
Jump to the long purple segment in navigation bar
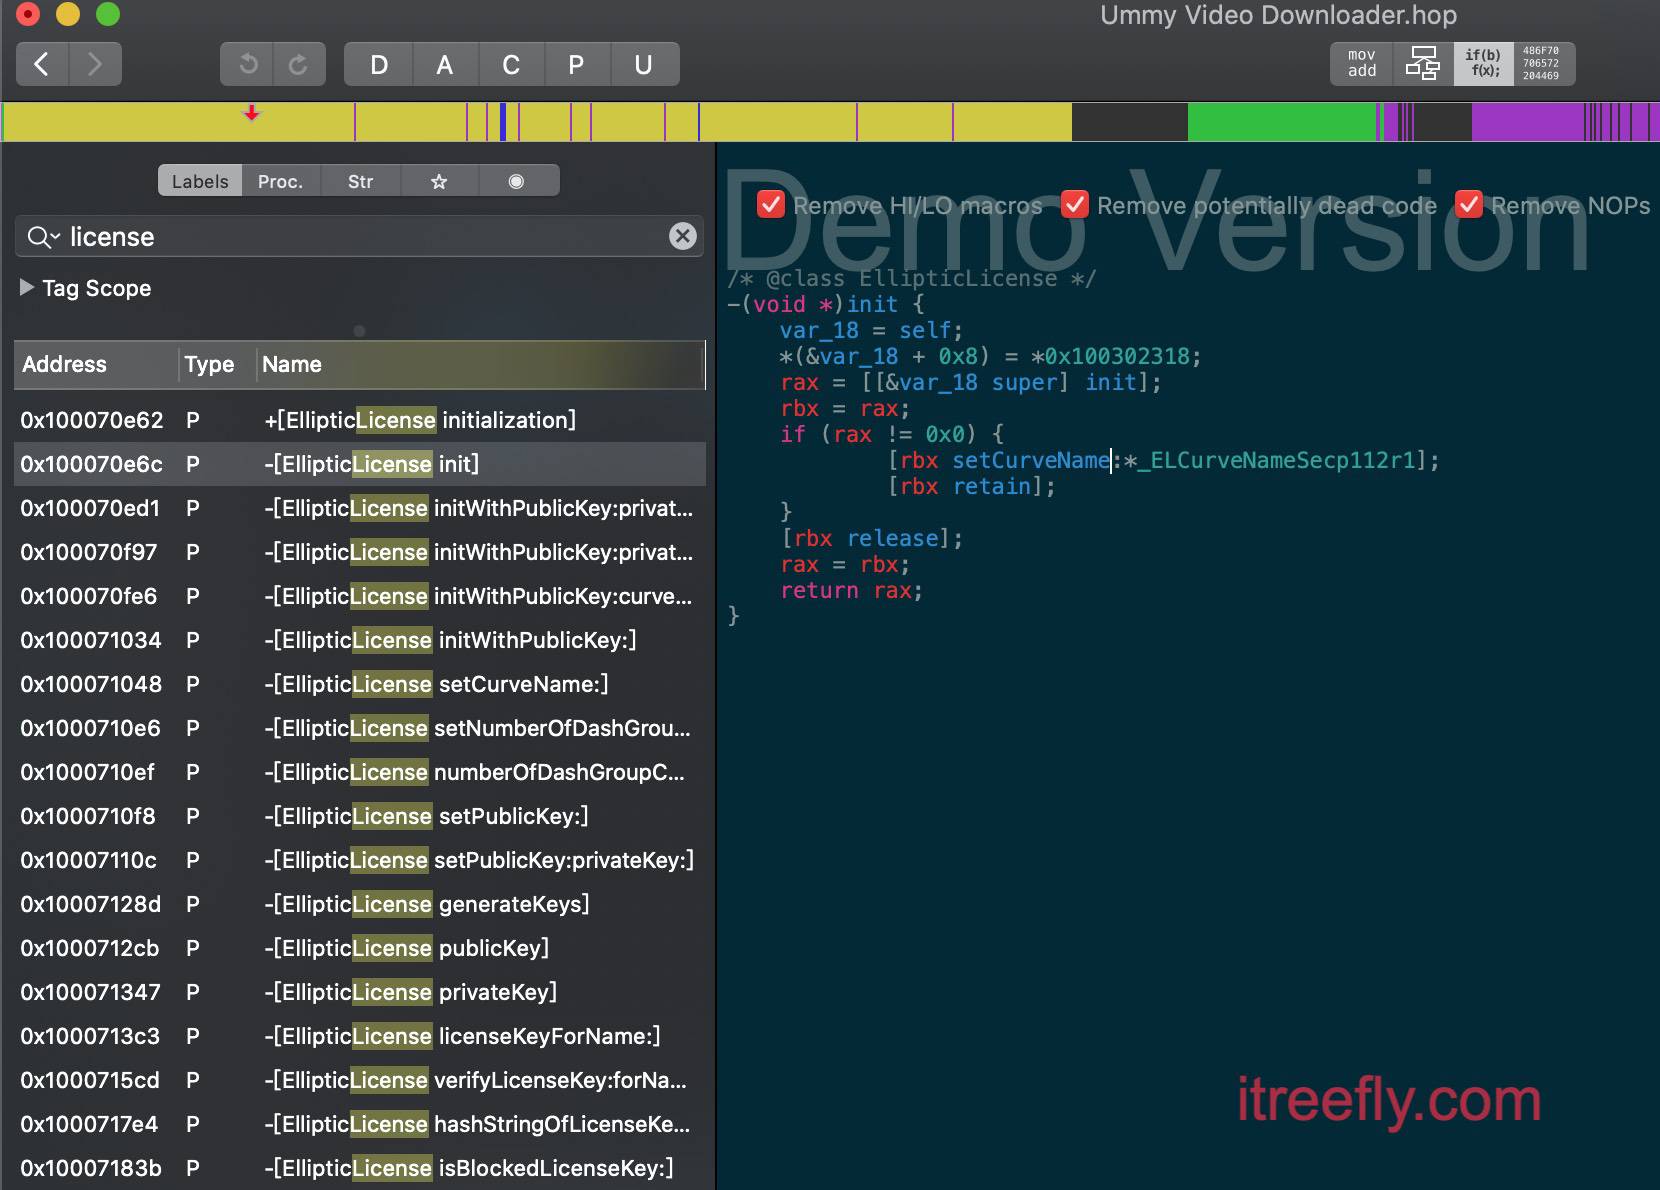pos(1528,122)
